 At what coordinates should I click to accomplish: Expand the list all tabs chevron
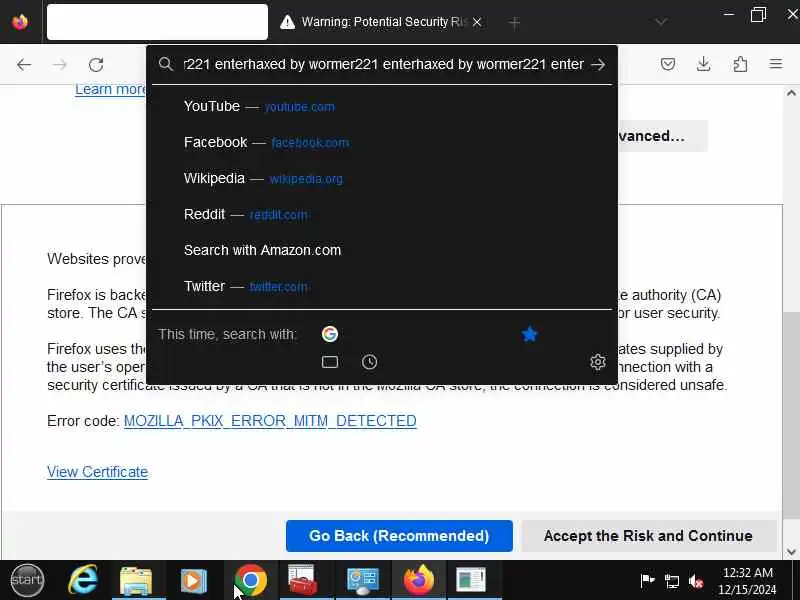(x=661, y=22)
